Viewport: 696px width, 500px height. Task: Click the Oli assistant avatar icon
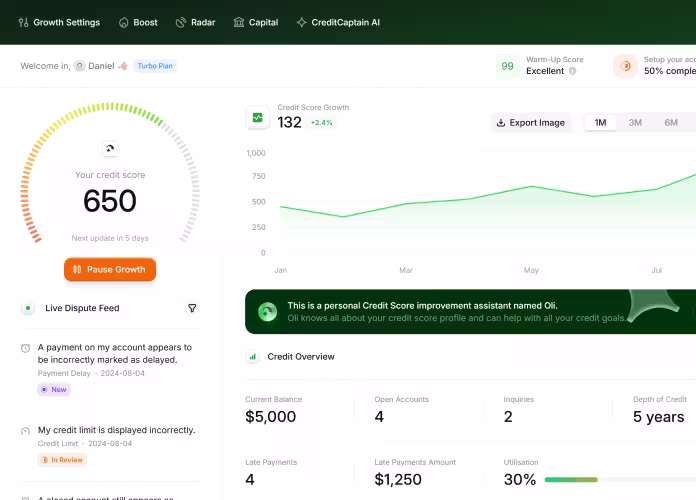[267, 312]
